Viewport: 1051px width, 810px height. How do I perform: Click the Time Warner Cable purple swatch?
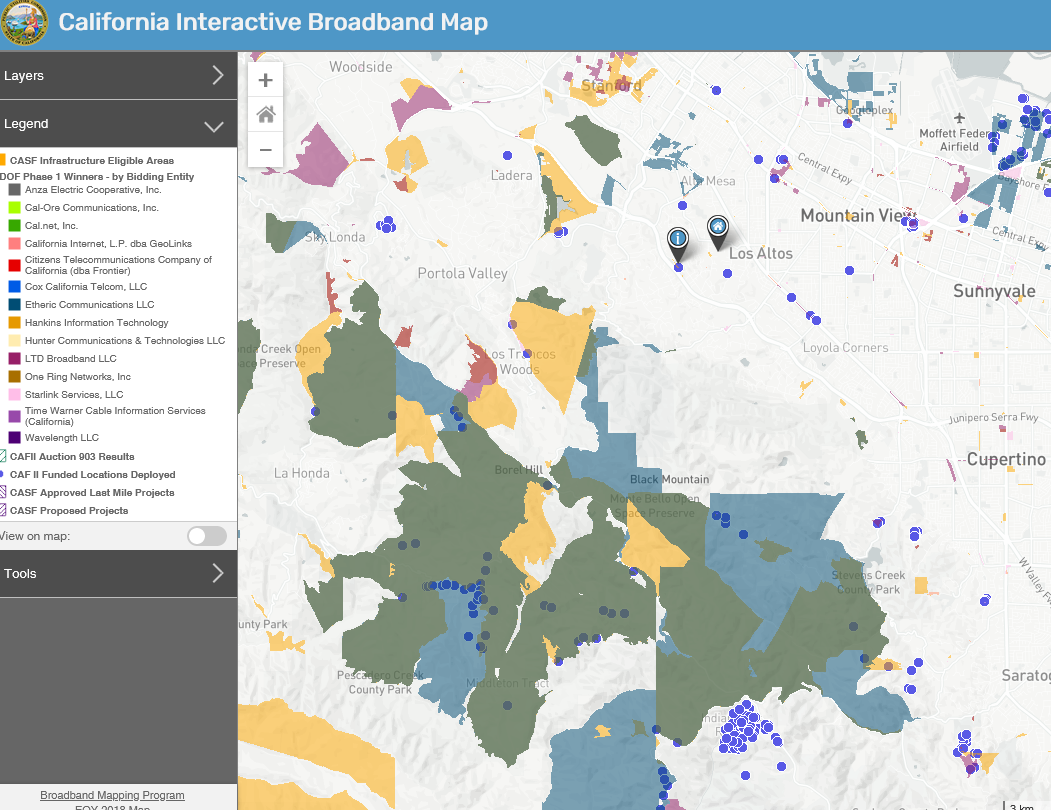15,416
